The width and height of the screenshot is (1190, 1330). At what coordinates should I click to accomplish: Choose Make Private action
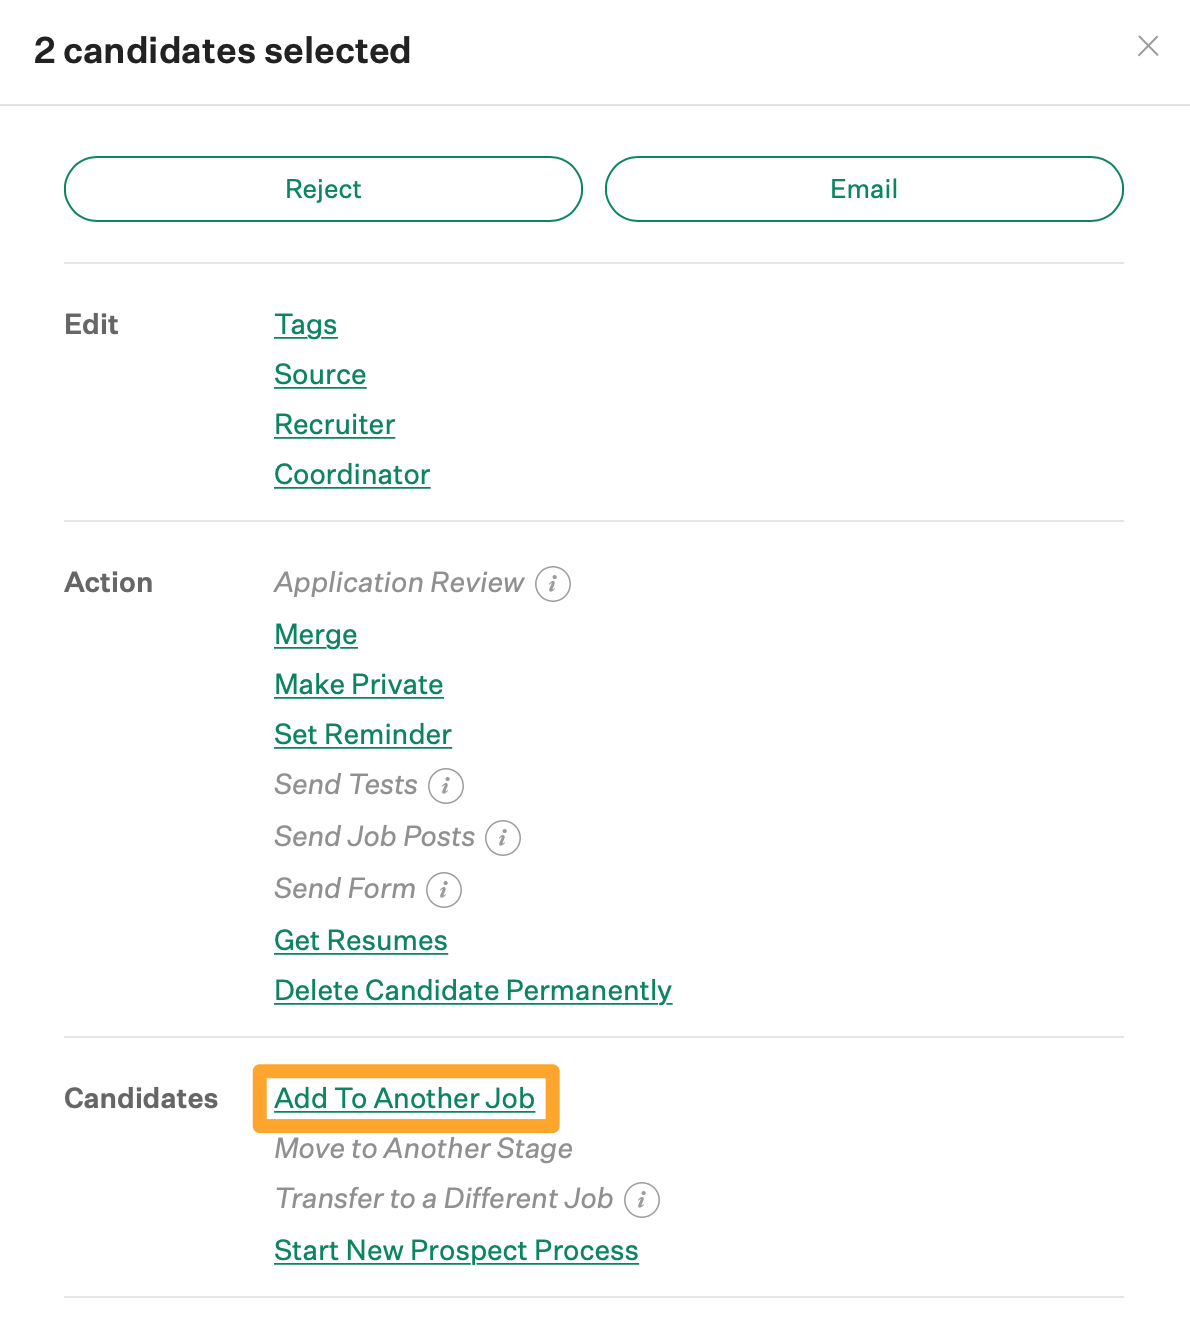coord(359,685)
